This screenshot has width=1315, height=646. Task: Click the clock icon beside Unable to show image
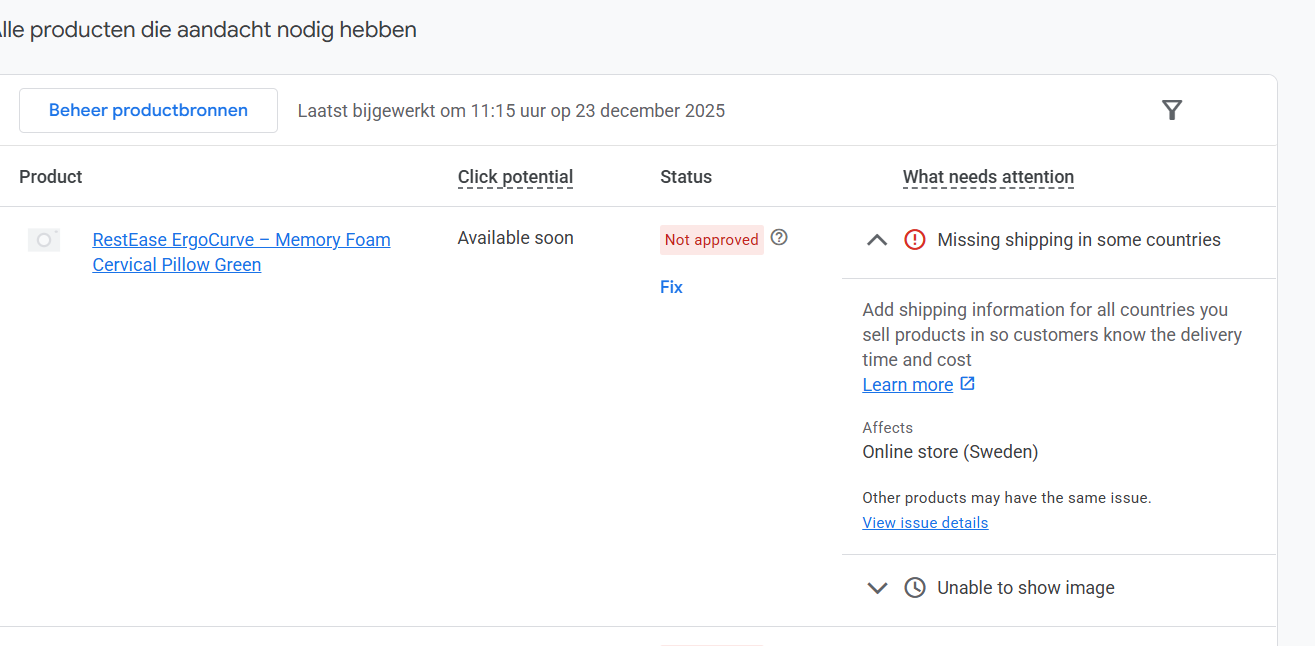click(915, 588)
